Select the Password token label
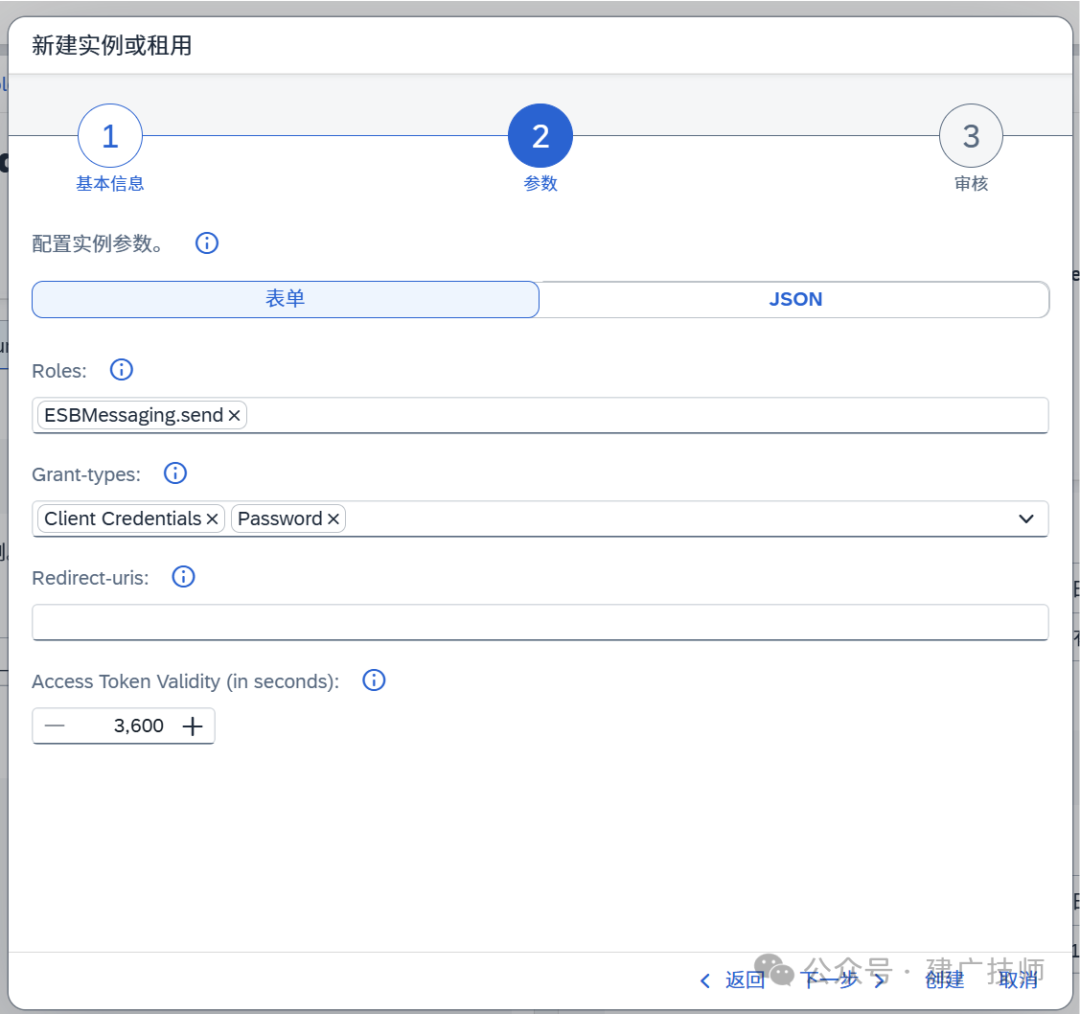The width and height of the screenshot is (1080, 1014). tap(280, 519)
